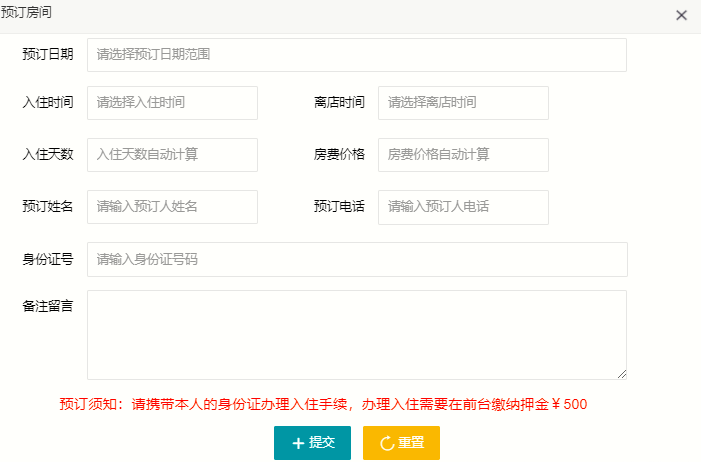Click the 预订电话 label
701x462 pixels.
tap(339, 206)
